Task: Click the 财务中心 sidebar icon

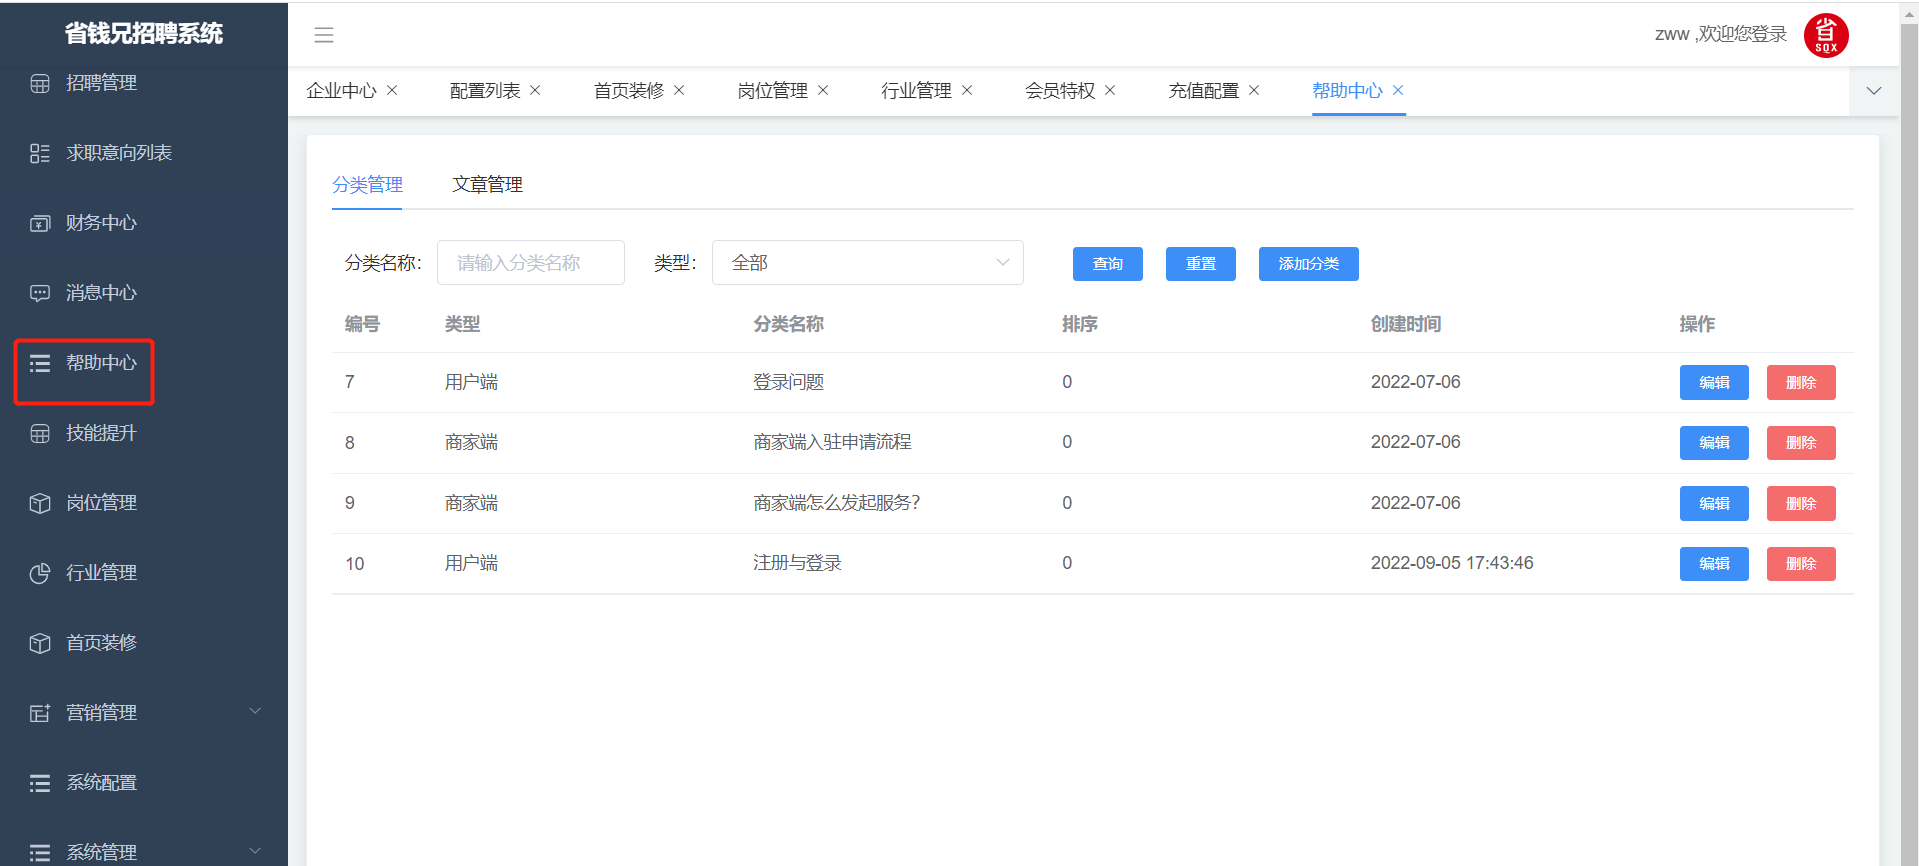Action: tap(40, 223)
